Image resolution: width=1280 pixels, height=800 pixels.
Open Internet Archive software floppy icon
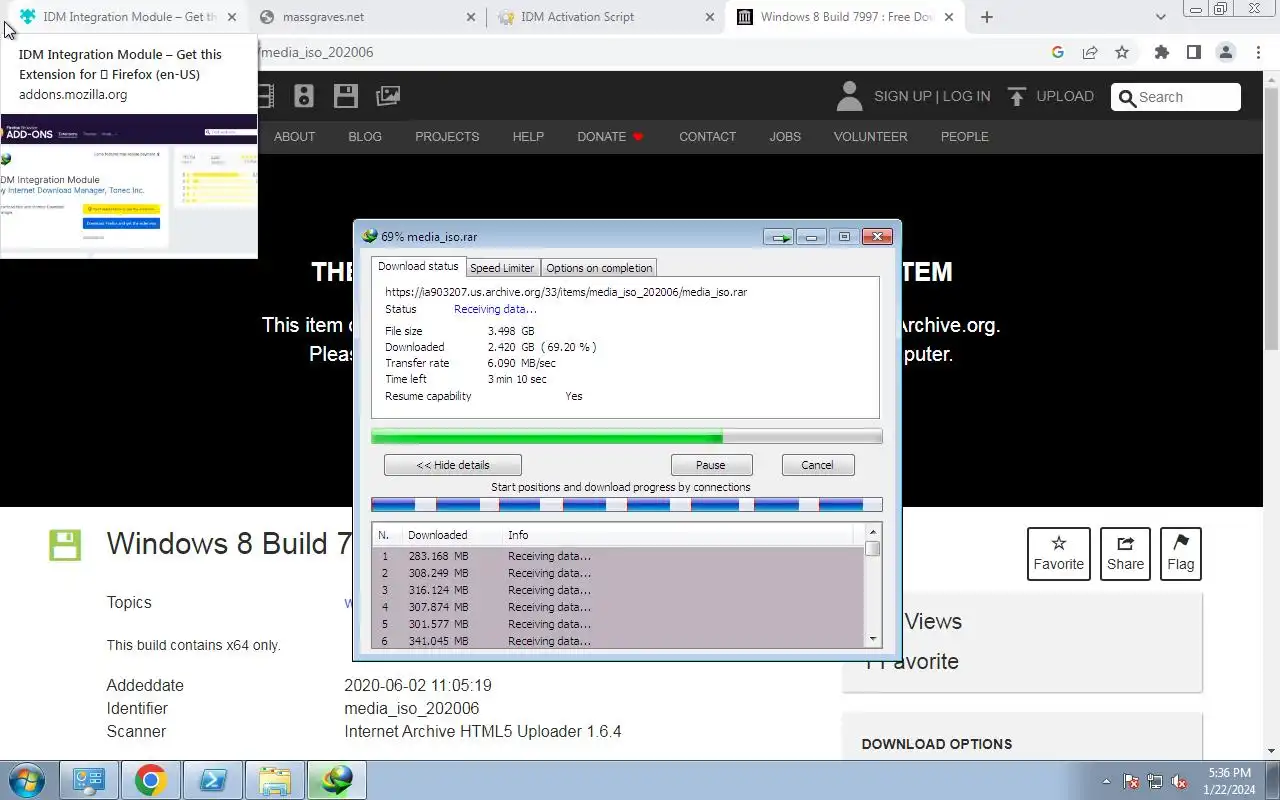tap(346, 96)
